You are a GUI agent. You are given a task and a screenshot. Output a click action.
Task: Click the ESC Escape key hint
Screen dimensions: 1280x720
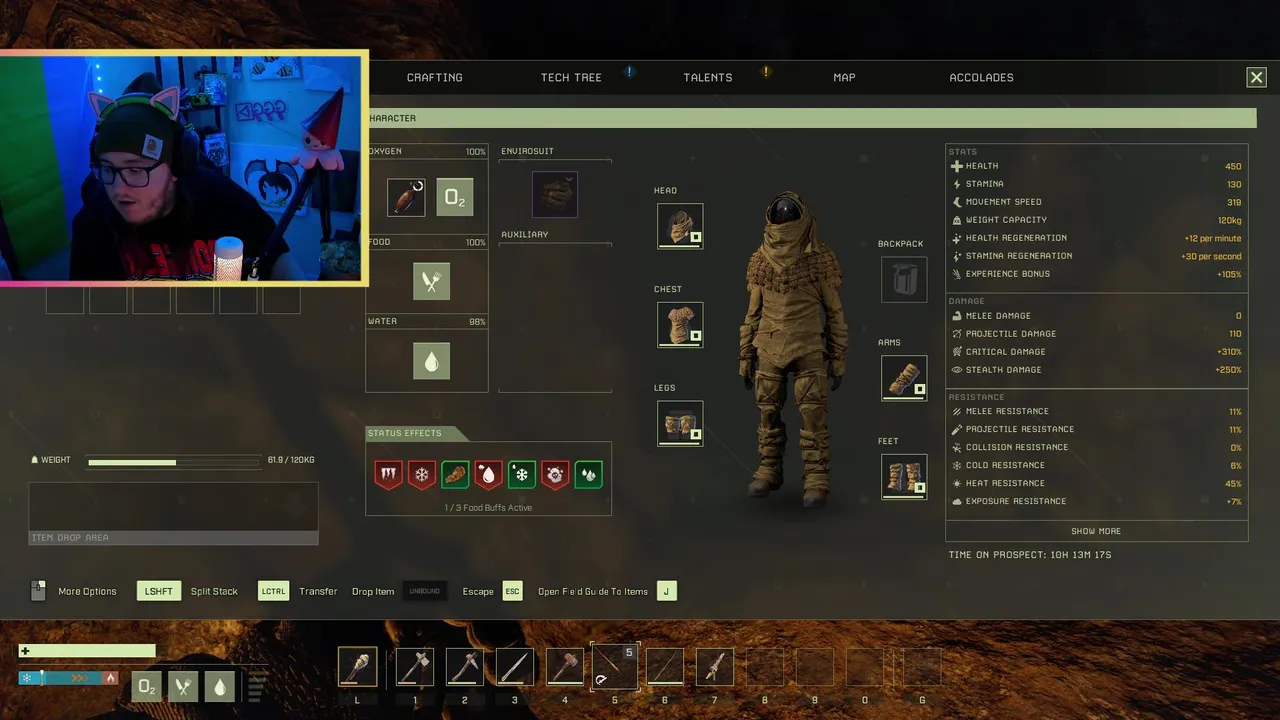[513, 591]
